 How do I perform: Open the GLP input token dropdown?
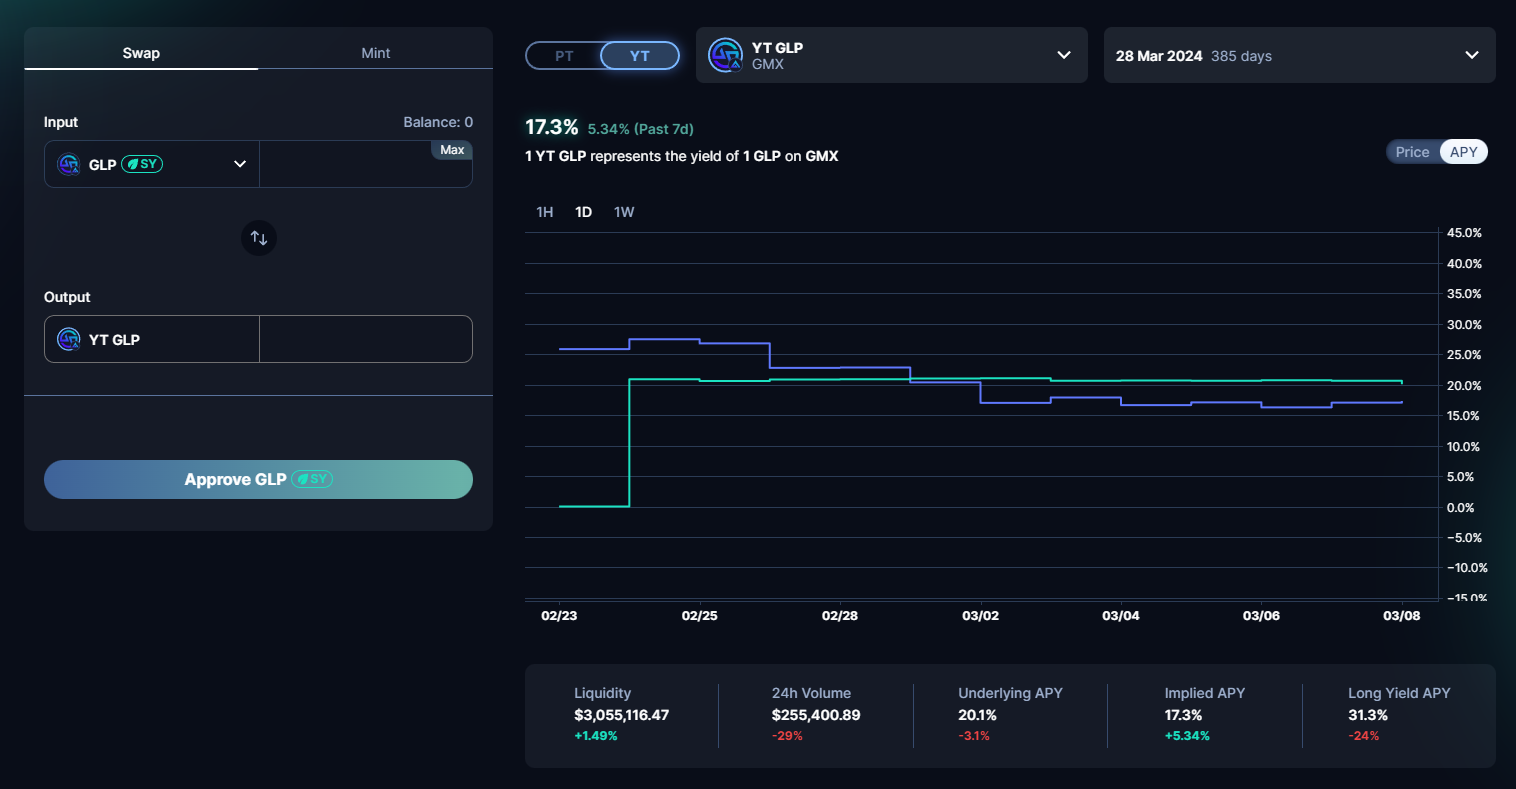152,164
